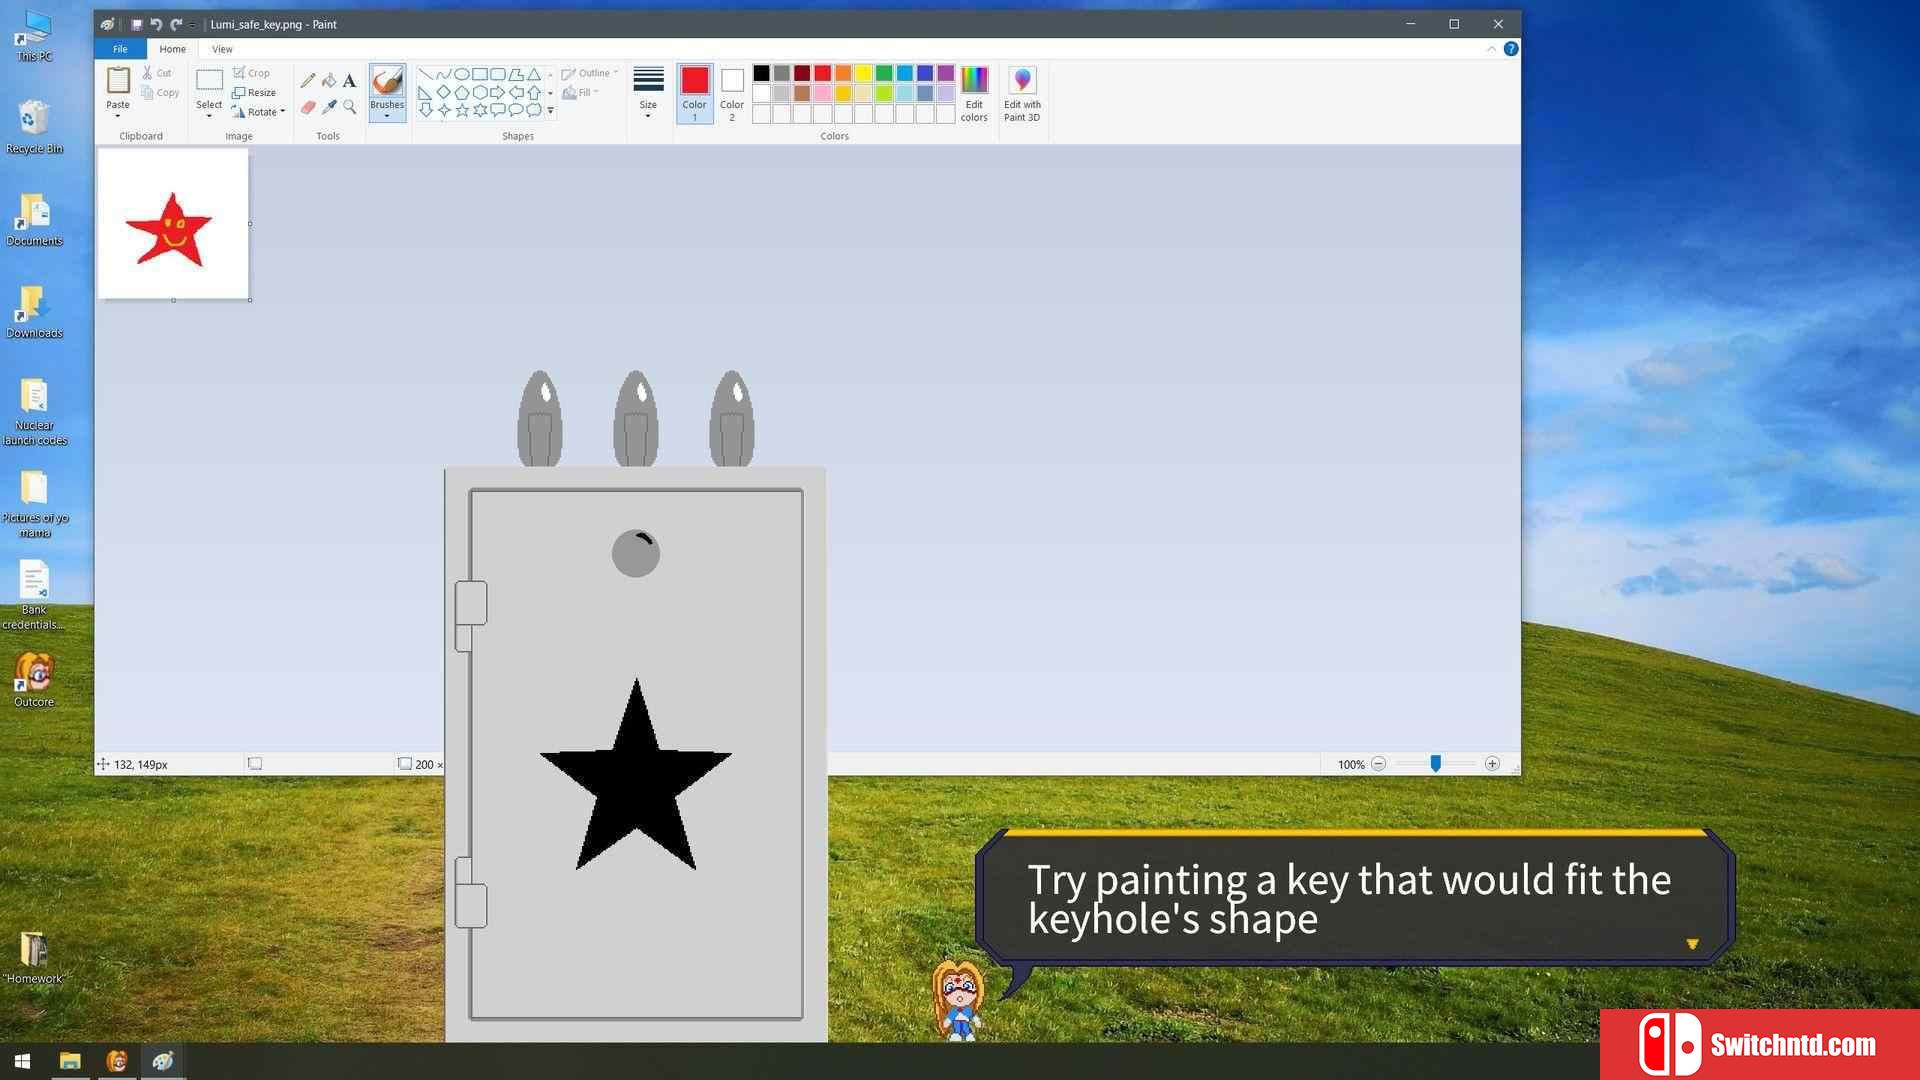Select the Text tool
The image size is (1920, 1080).
[x=348, y=82]
